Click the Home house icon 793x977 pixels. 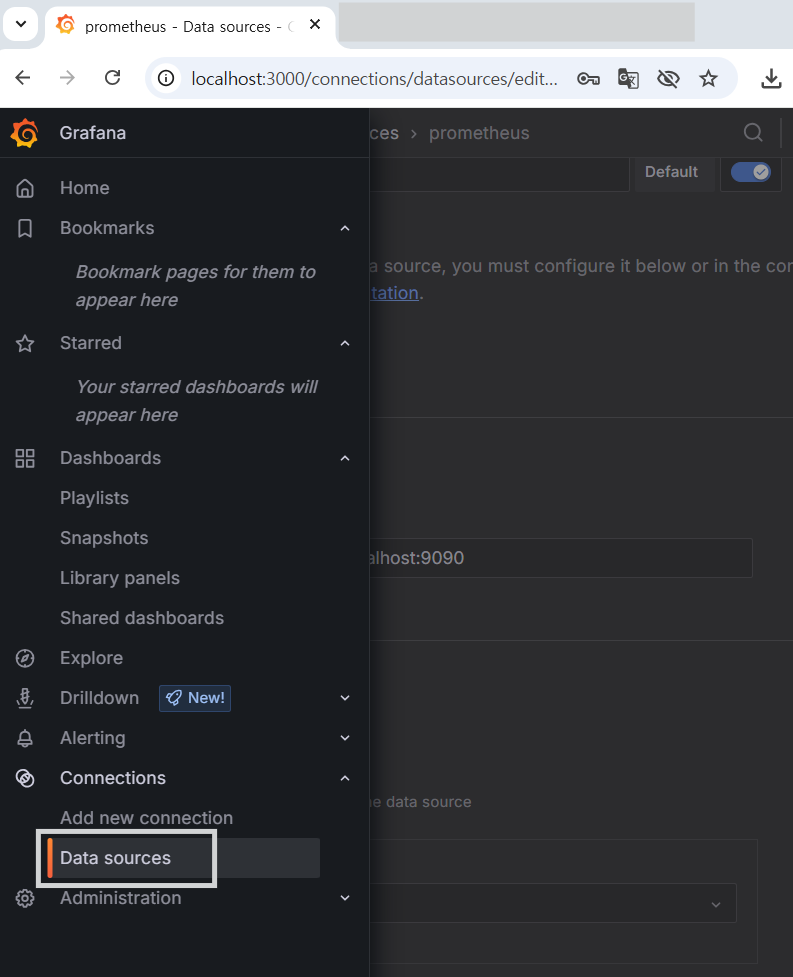(x=25, y=188)
